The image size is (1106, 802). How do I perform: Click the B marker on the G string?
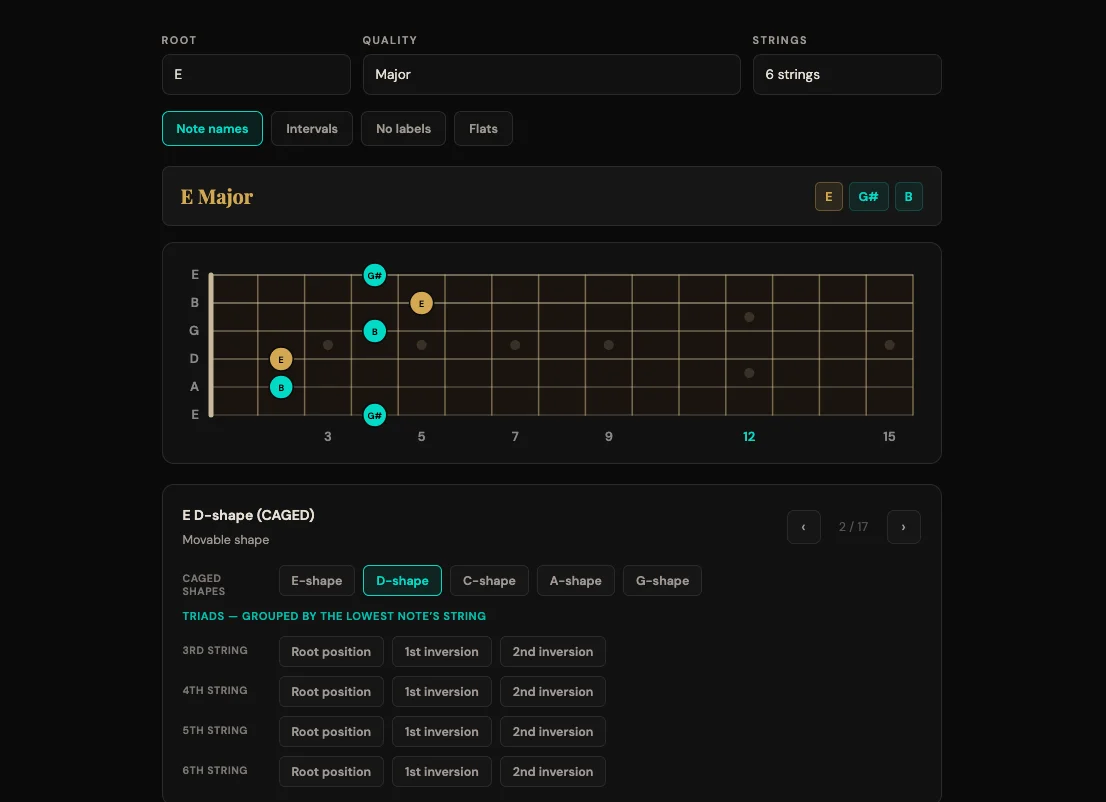click(x=375, y=331)
